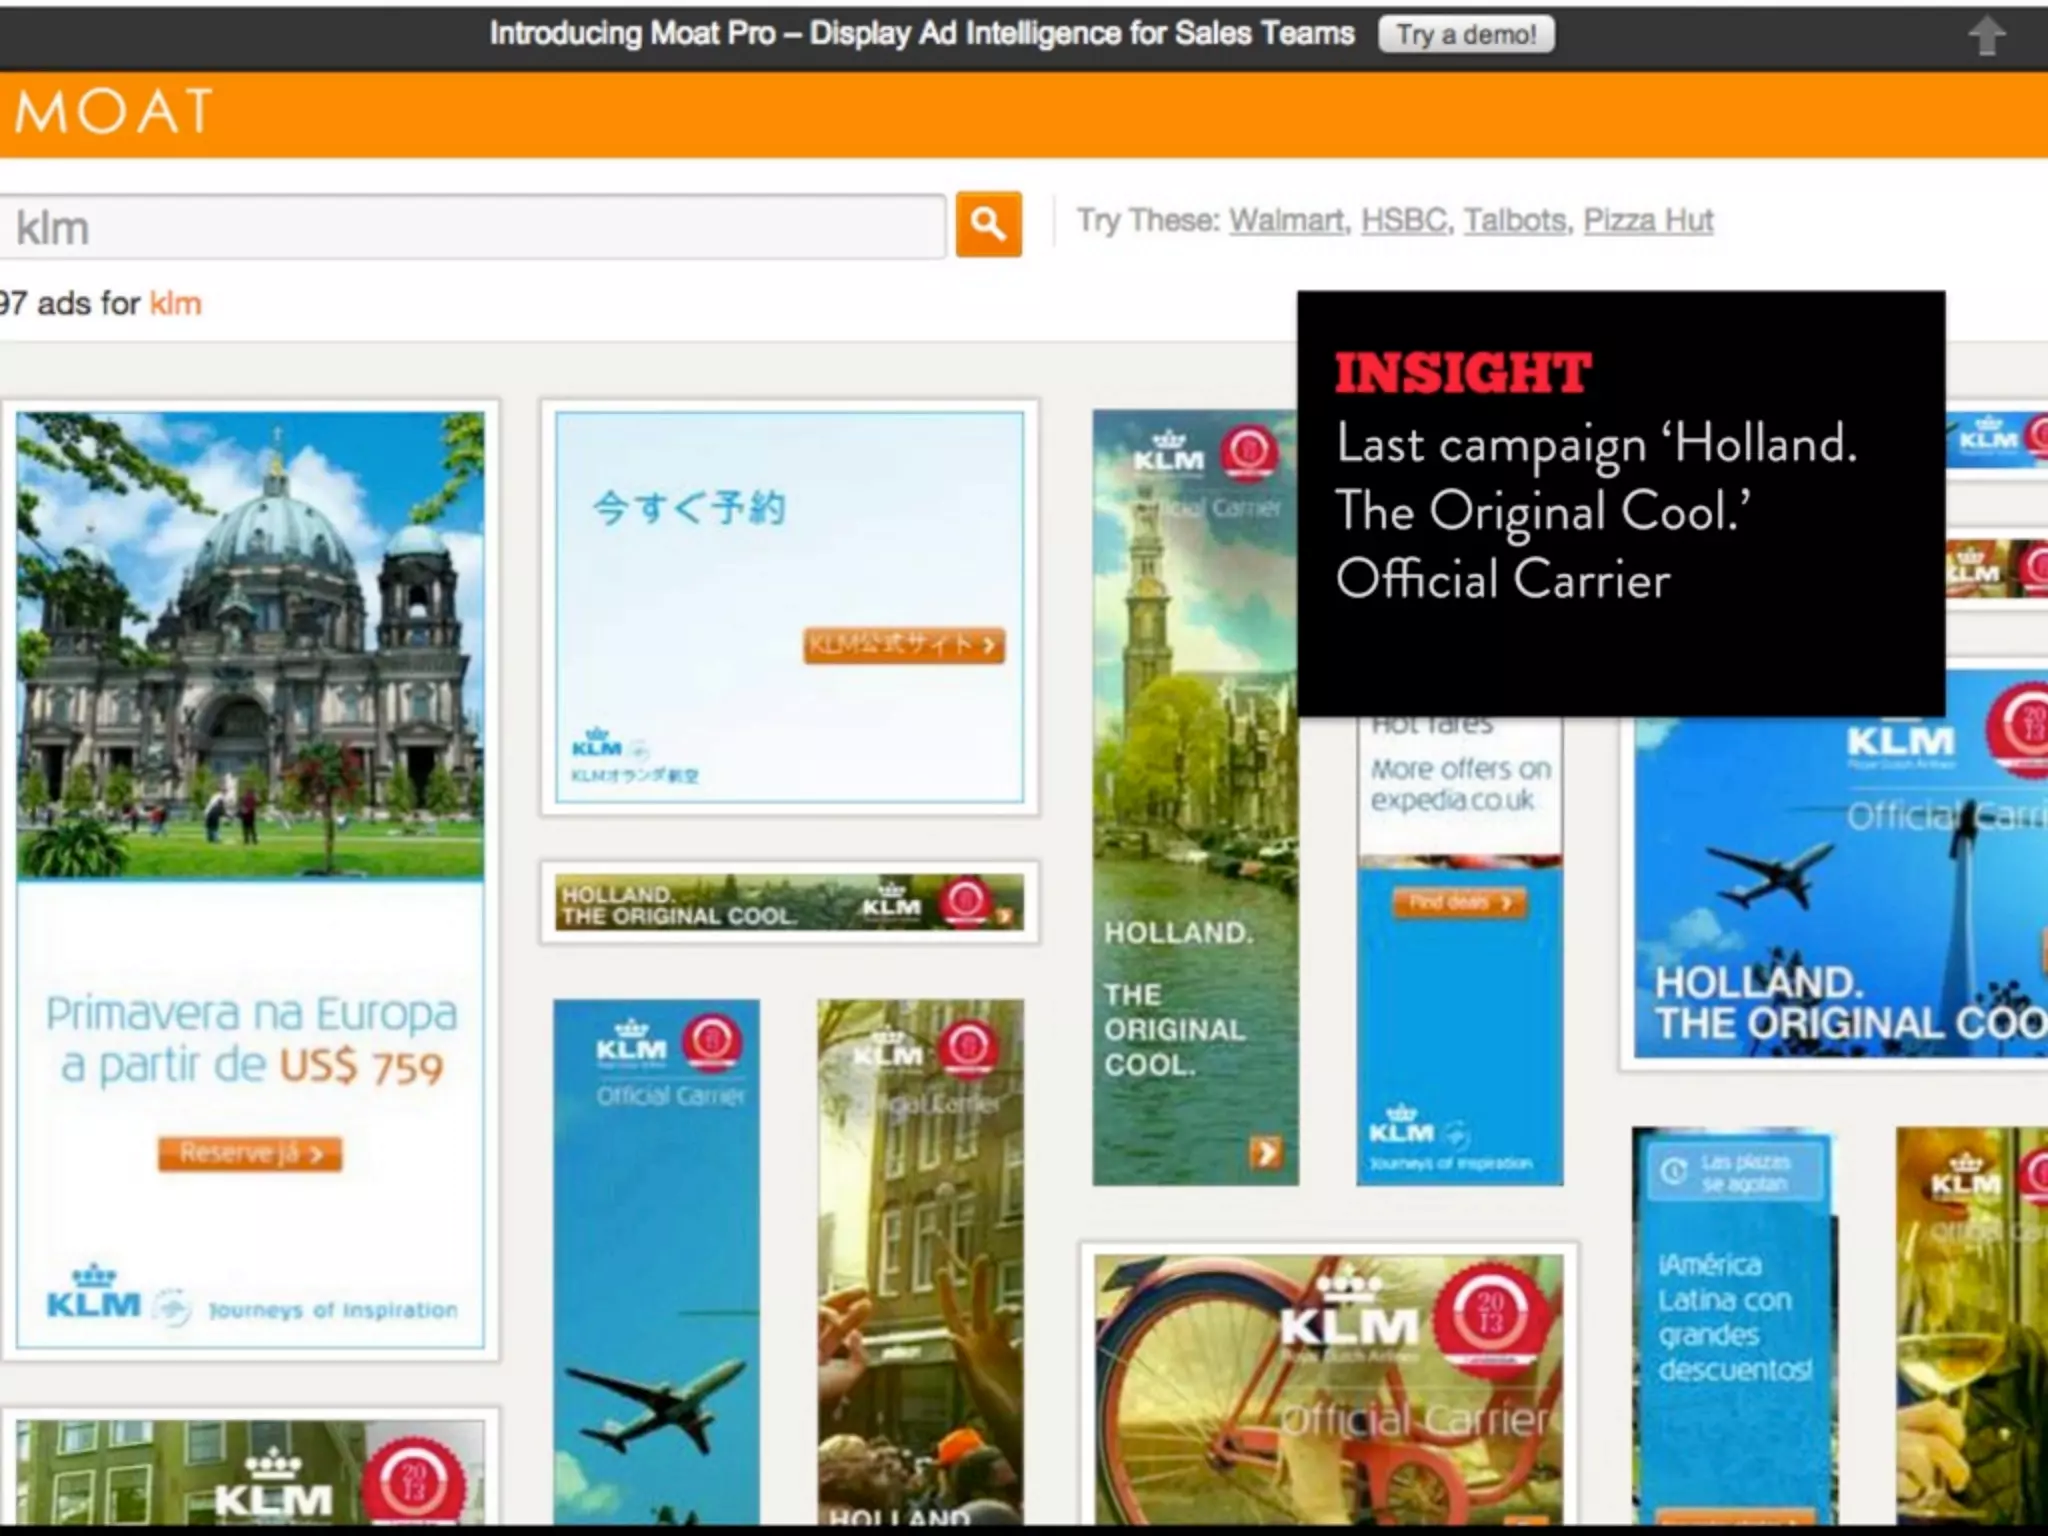The image size is (2048, 1536).
Task: Open the HSBC suggestion link
Action: coord(1404,220)
